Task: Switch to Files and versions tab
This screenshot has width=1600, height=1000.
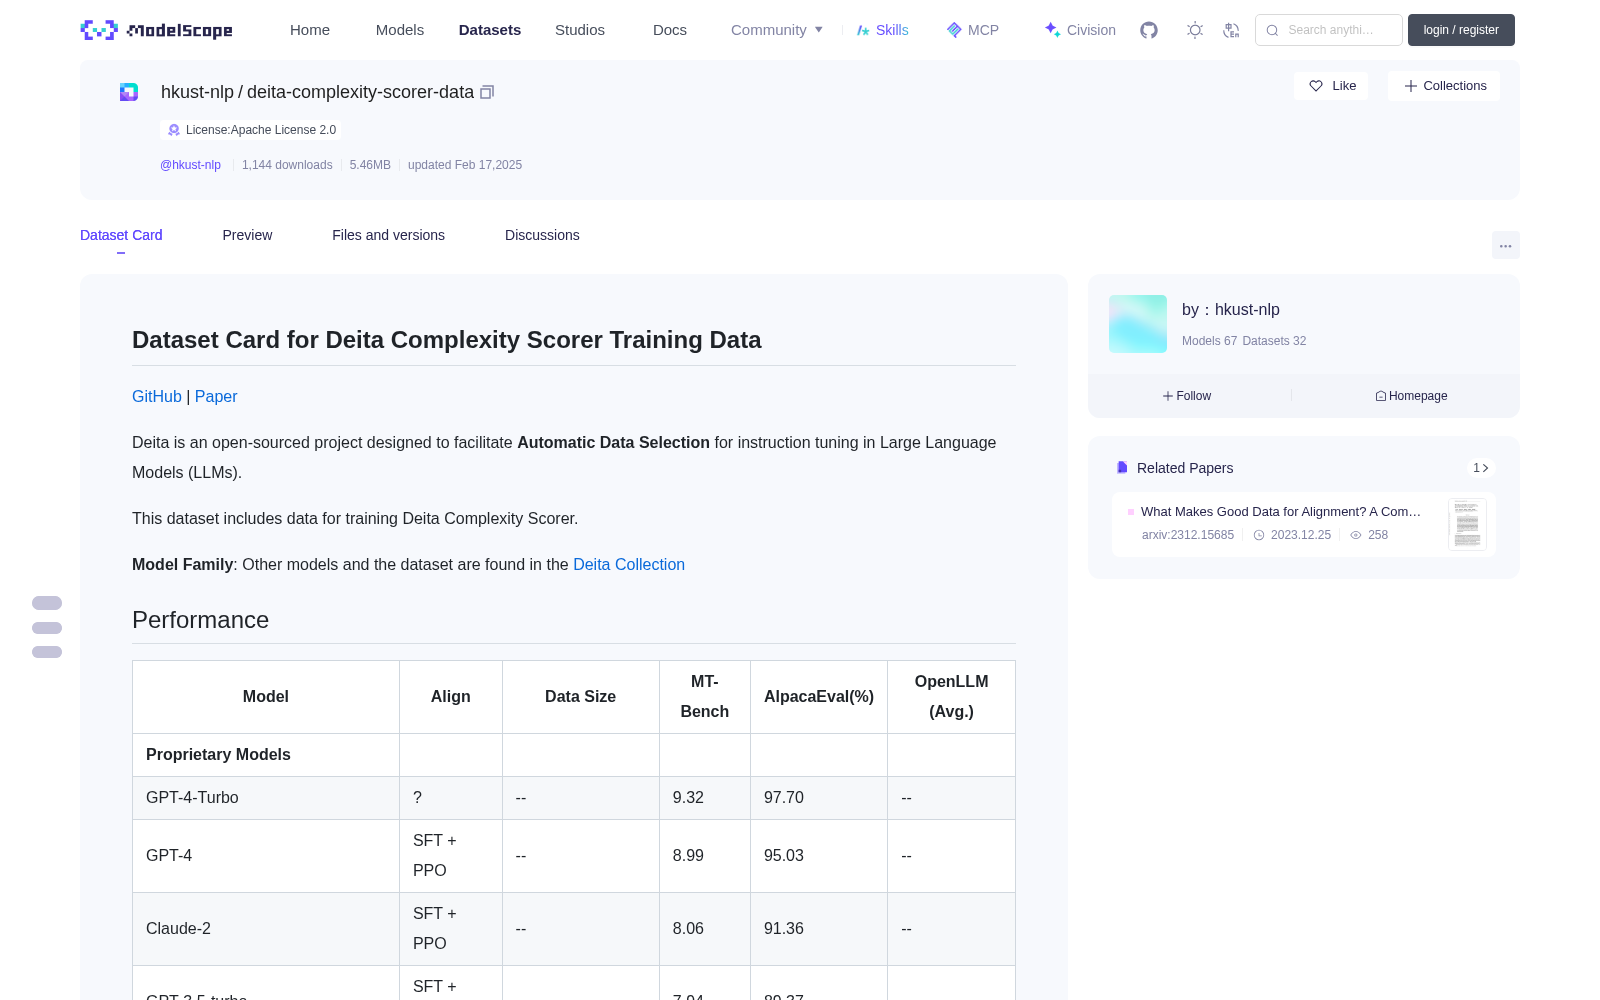Action: tap(388, 235)
